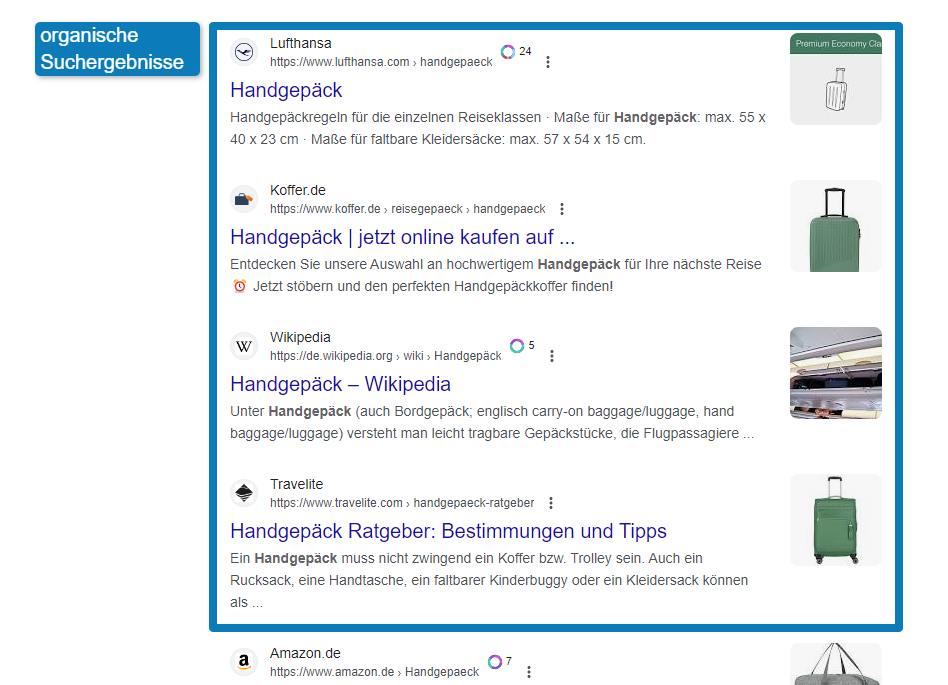
Task: Click the Wikipedia snippet 'Unter Handgepäck (auch Bordgepäck'
Action: click(x=492, y=422)
